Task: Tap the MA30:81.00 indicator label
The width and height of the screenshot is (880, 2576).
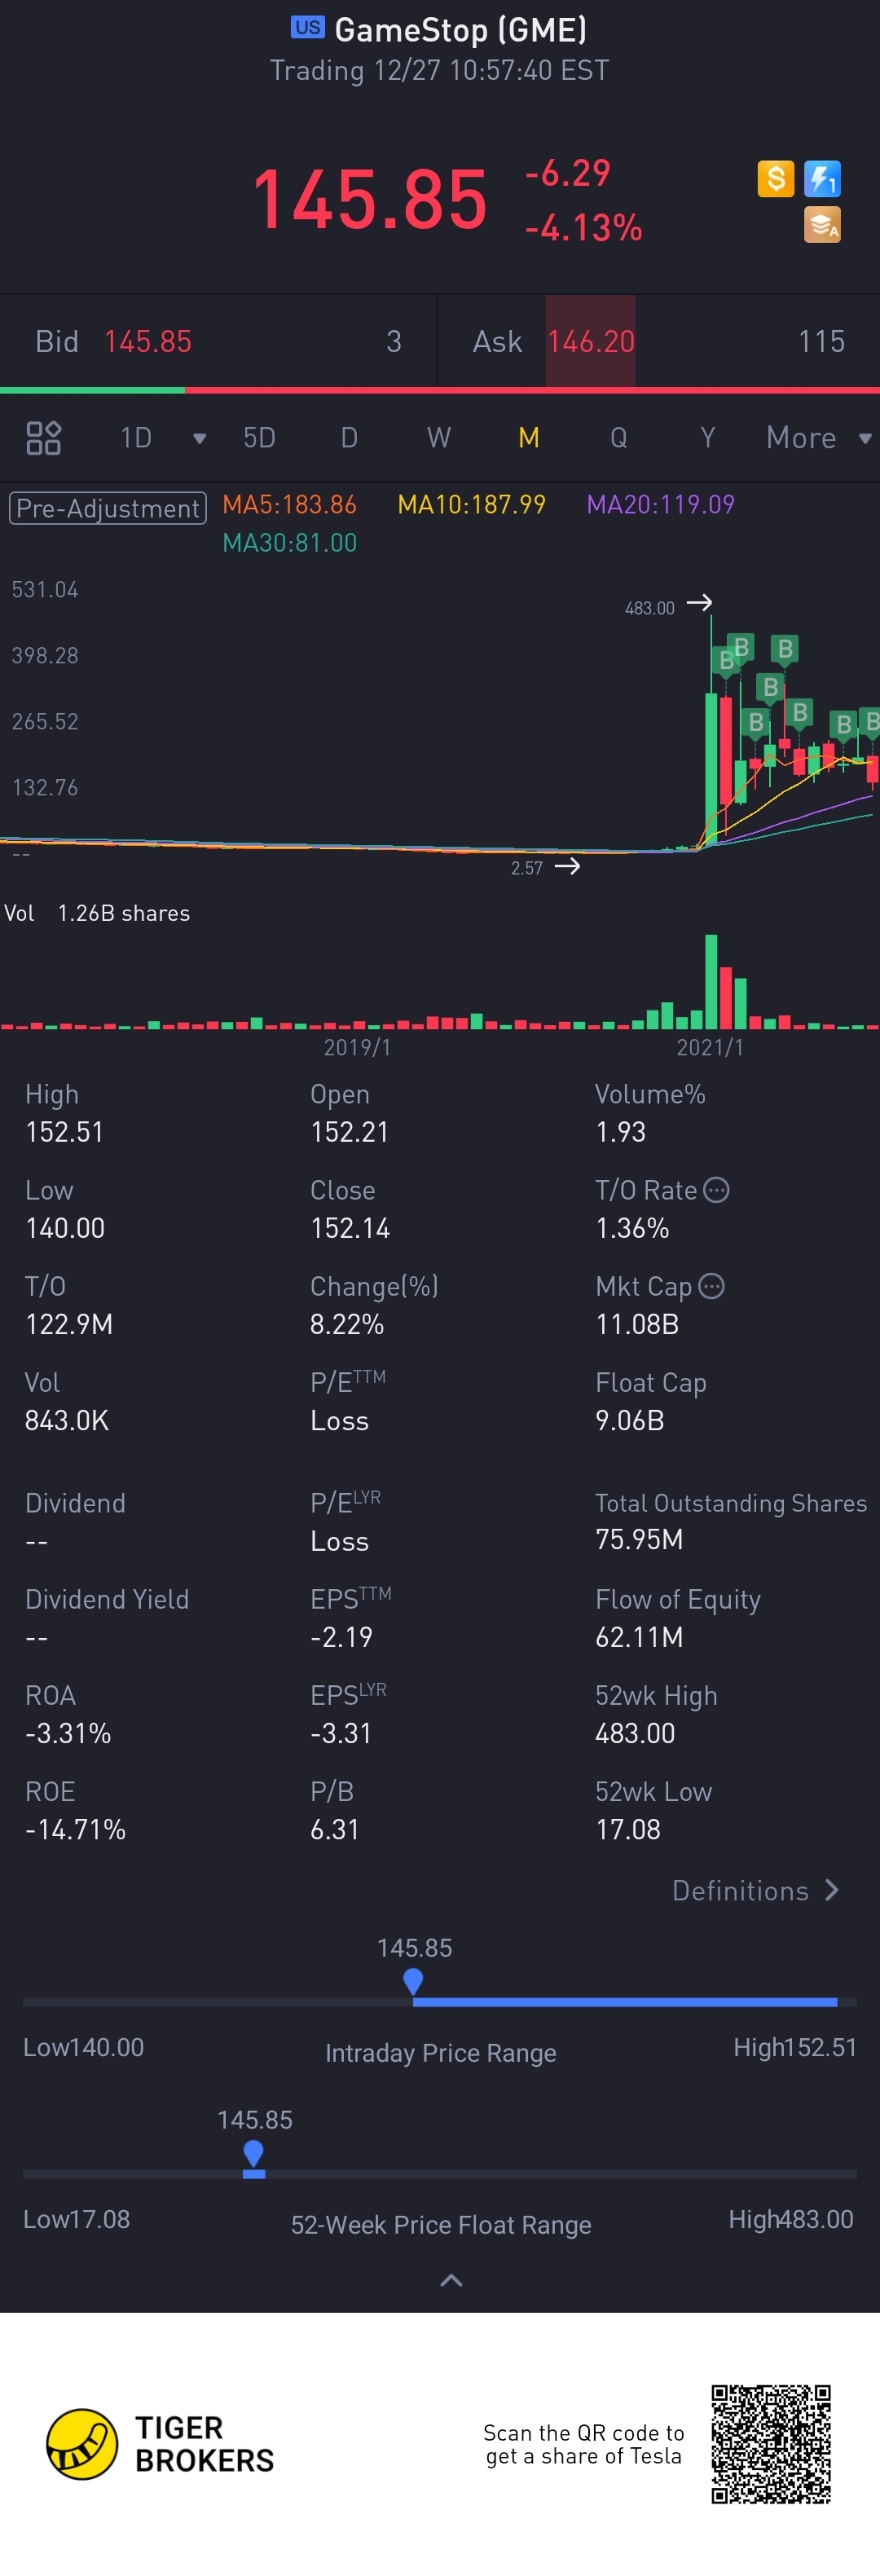Action: [289, 542]
